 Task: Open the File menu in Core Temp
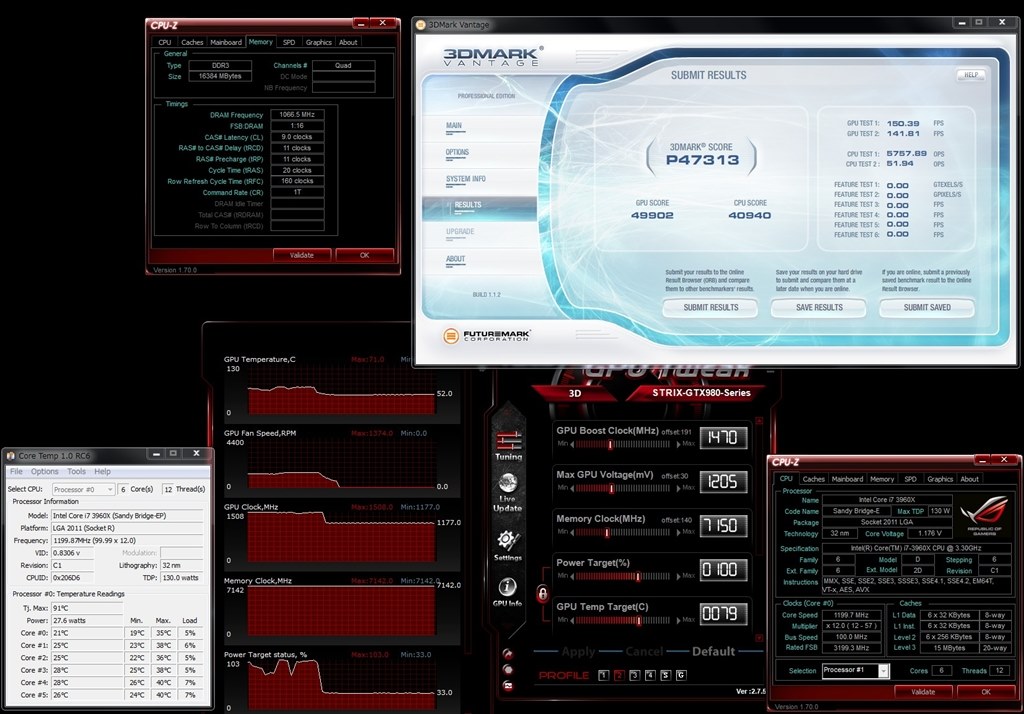[16, 472]
